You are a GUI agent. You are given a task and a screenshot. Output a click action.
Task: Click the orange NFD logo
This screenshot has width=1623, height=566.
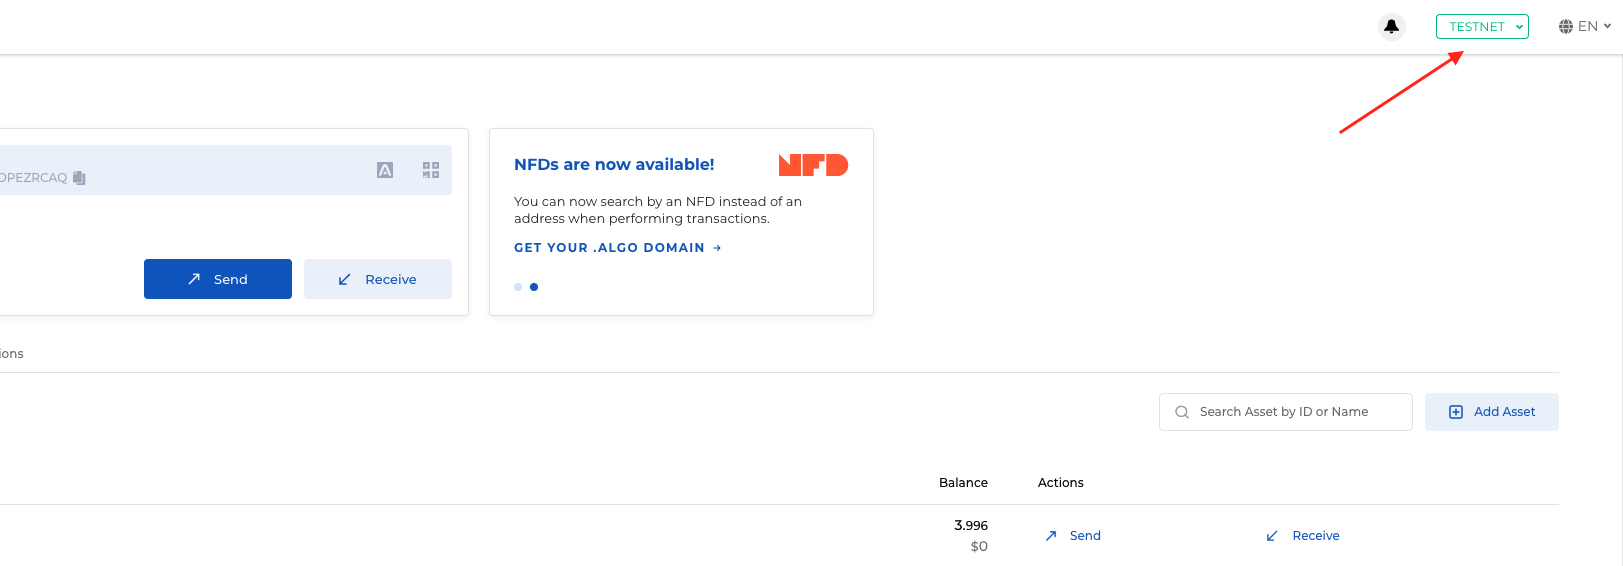pos(813,165)
